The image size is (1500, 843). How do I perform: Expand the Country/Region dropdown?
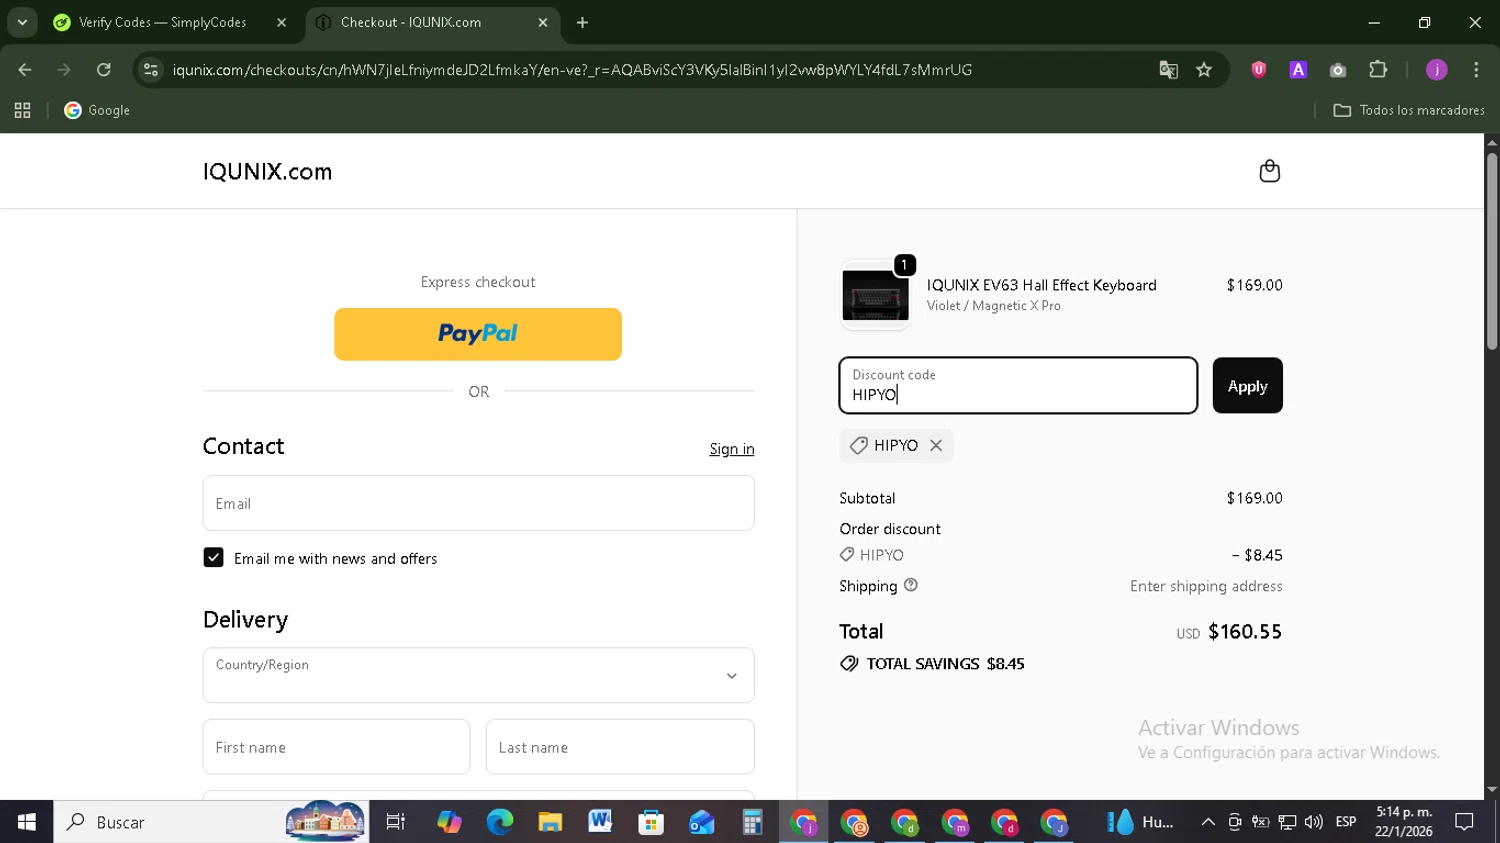pos(478,675)
